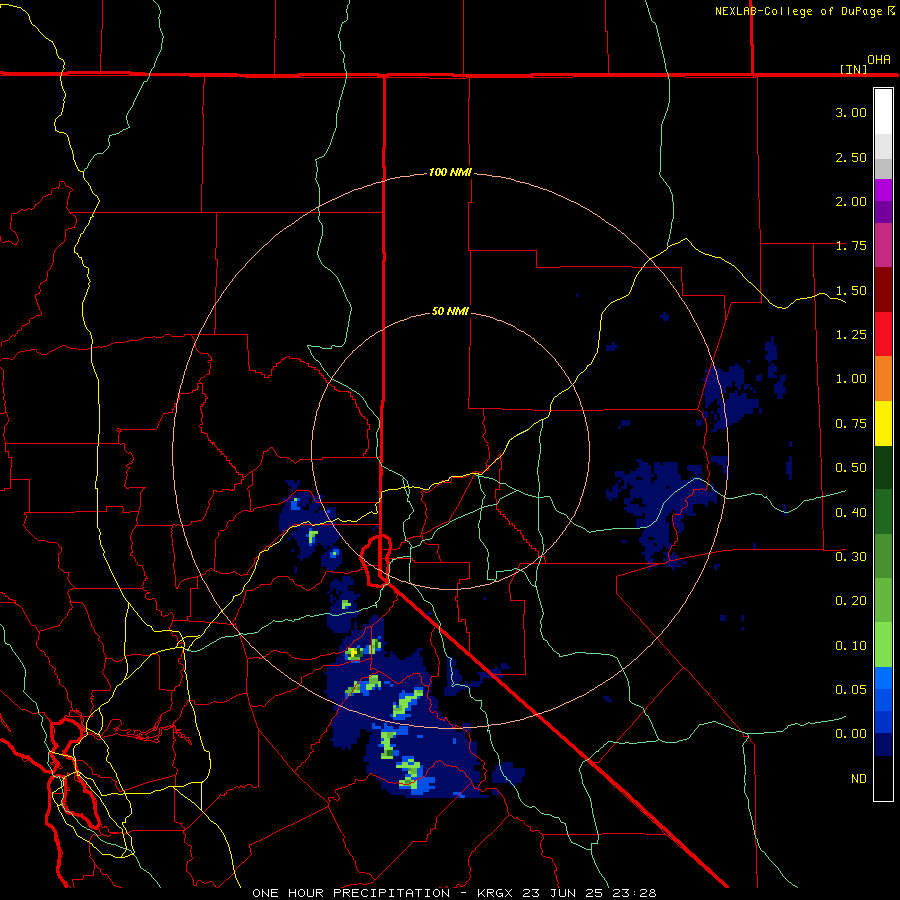Select the pink swatch beside 1.75
Screen dimensions: 900x900
click(x=883, y=245)
